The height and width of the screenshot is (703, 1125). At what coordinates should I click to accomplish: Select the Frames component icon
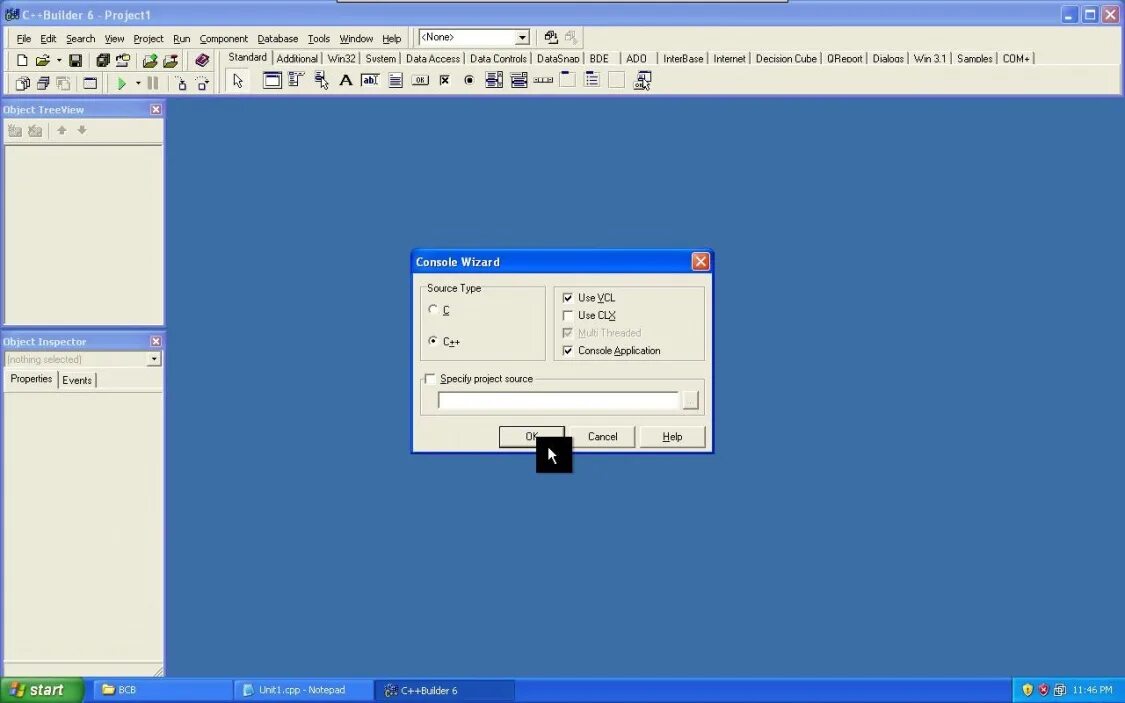tap(272, 80)
